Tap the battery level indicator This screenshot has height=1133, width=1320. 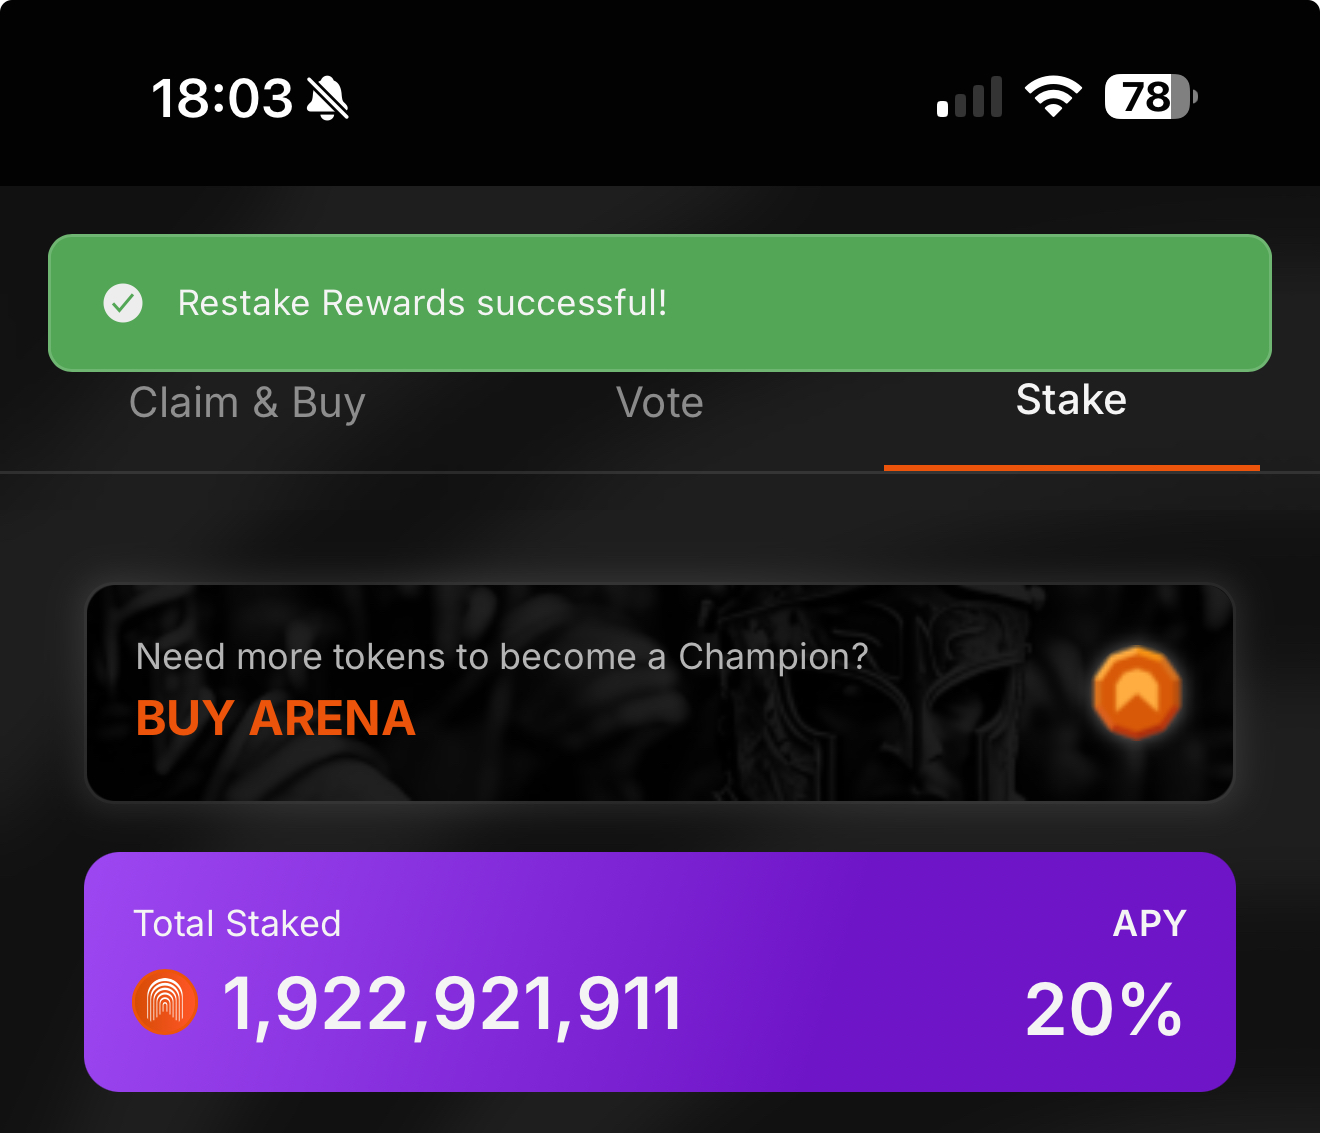[x=1150, y=97]
